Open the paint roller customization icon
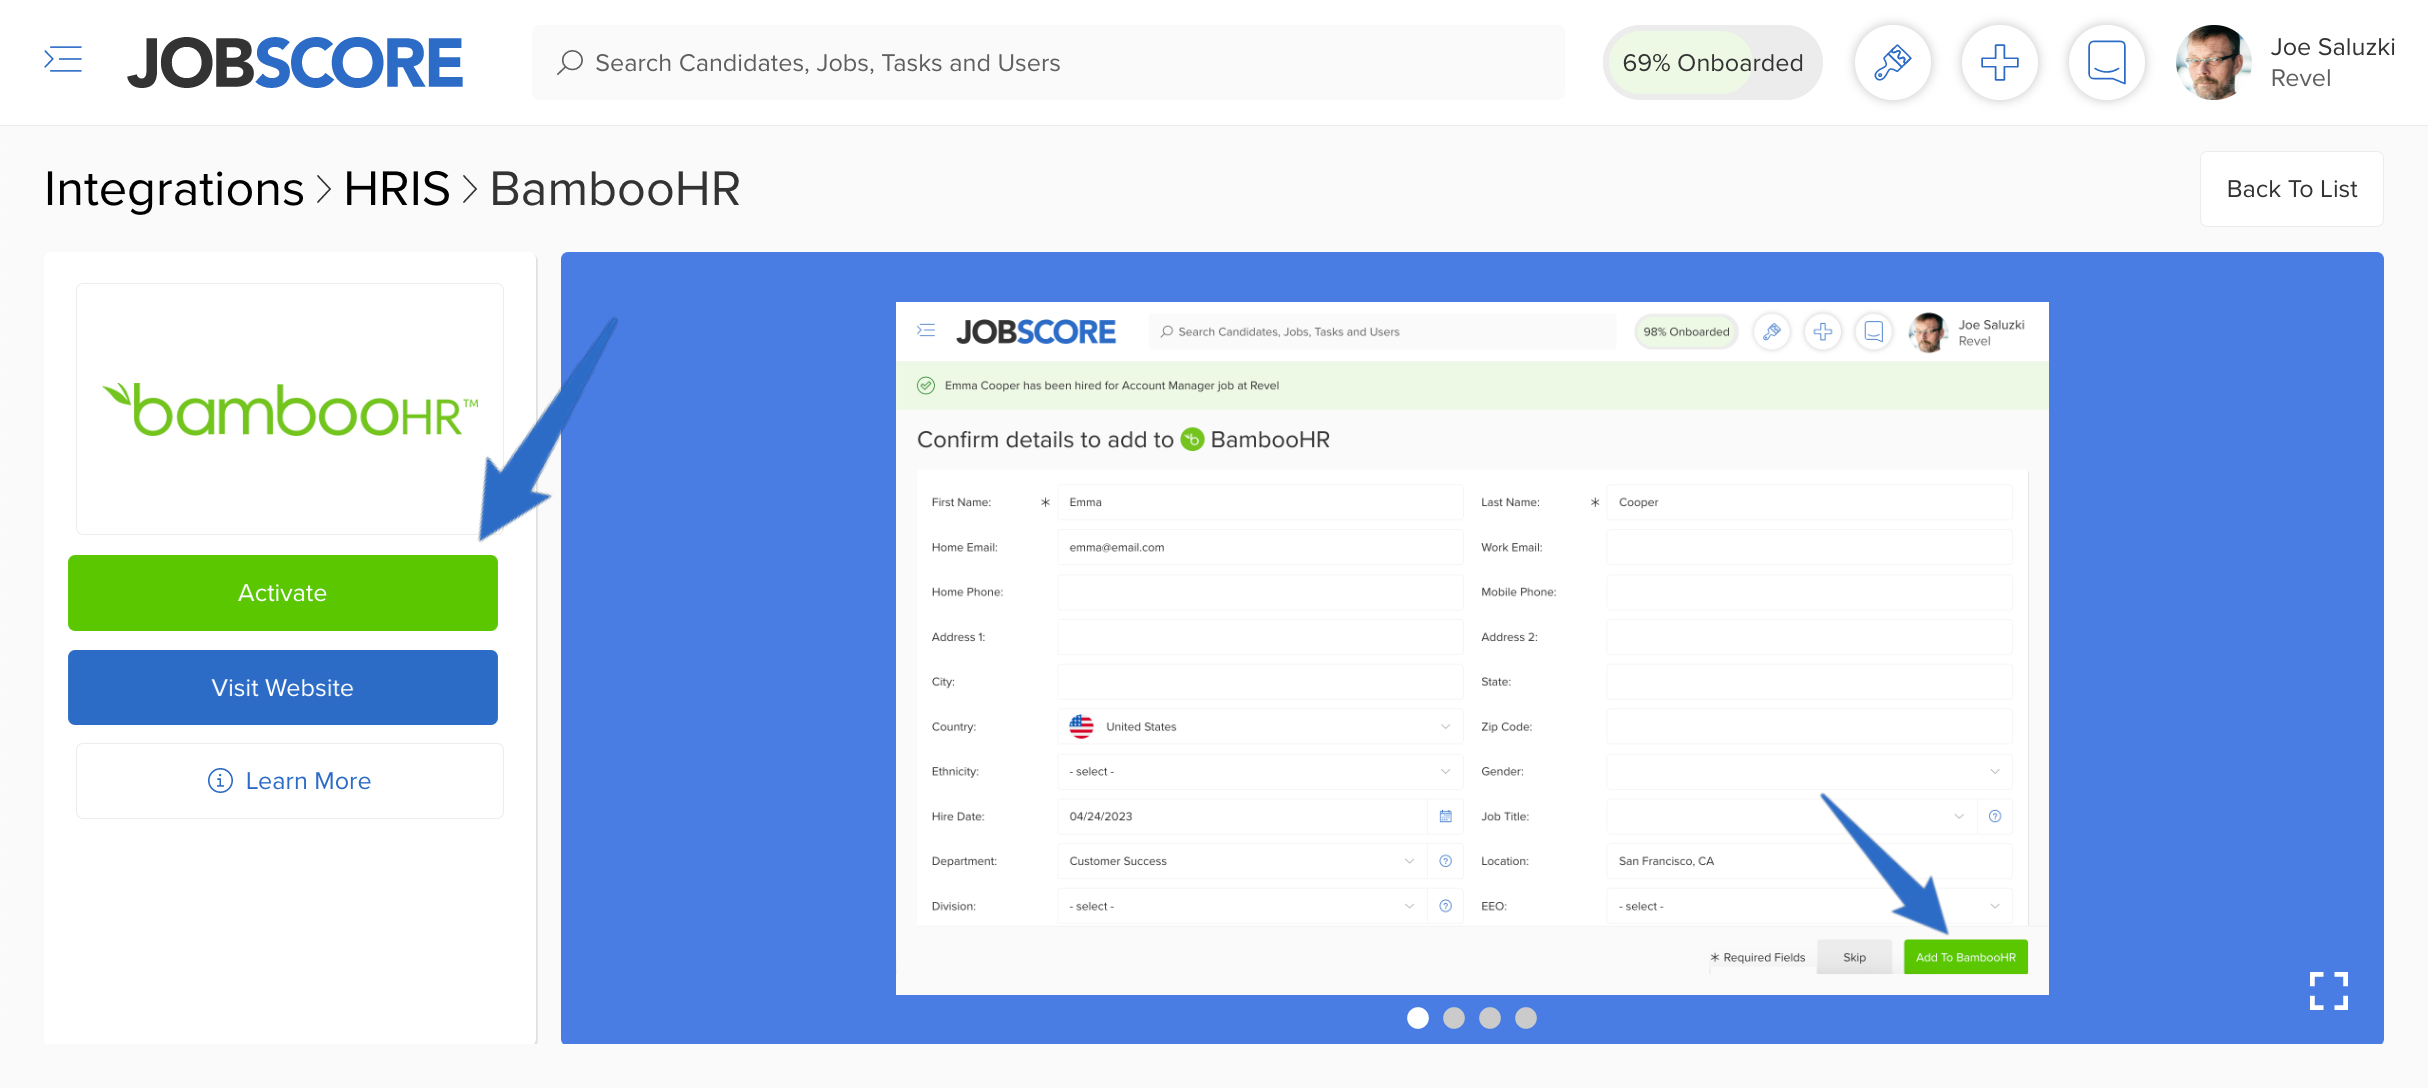 (x=1892, y=62)
